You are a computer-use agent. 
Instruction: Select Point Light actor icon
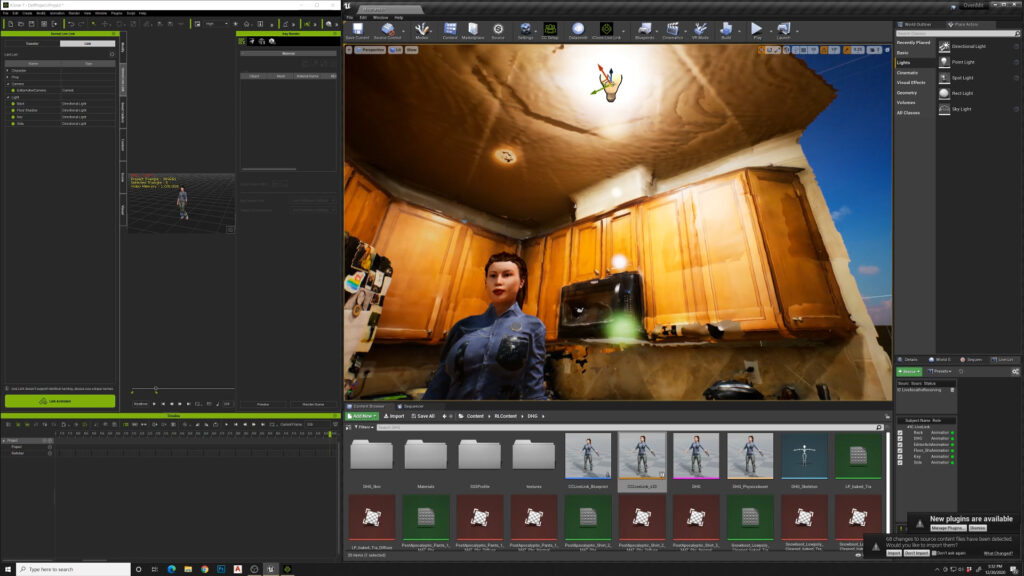click(x=944, y=62)
